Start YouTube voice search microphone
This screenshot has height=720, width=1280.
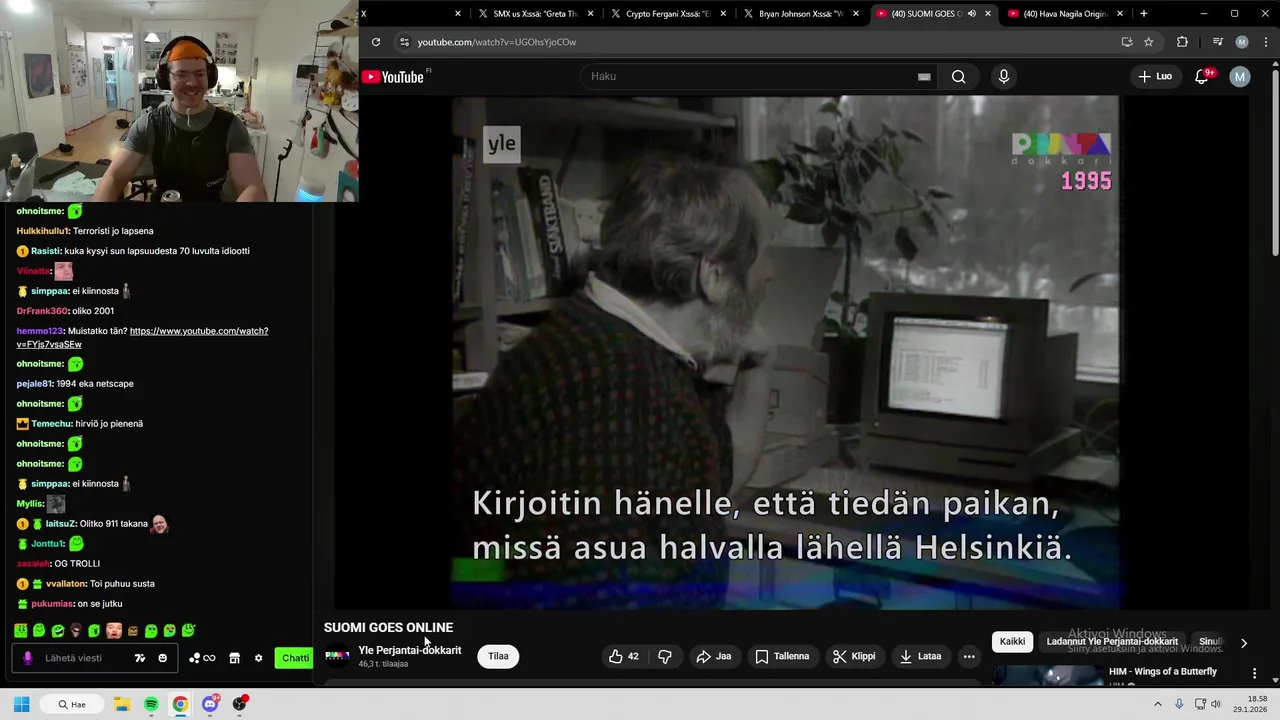click(x=1004, y=77)
